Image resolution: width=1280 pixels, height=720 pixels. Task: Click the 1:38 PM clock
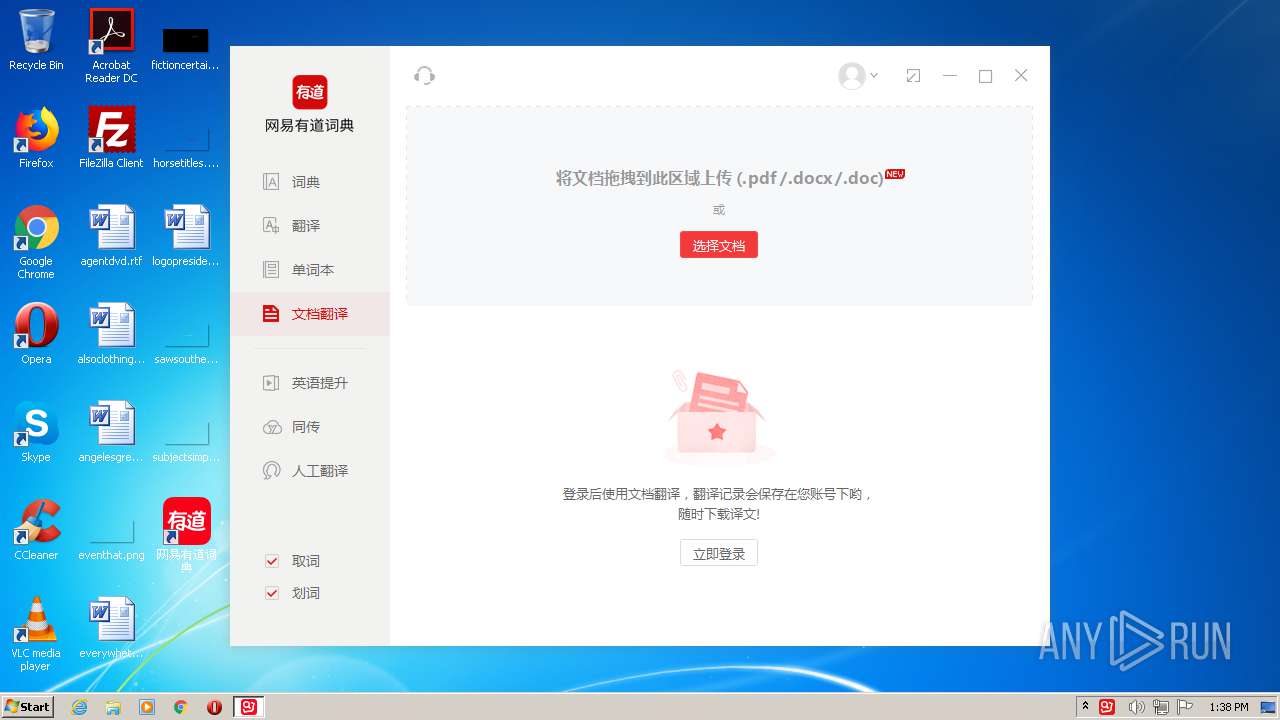click(x=1228, y=707)
